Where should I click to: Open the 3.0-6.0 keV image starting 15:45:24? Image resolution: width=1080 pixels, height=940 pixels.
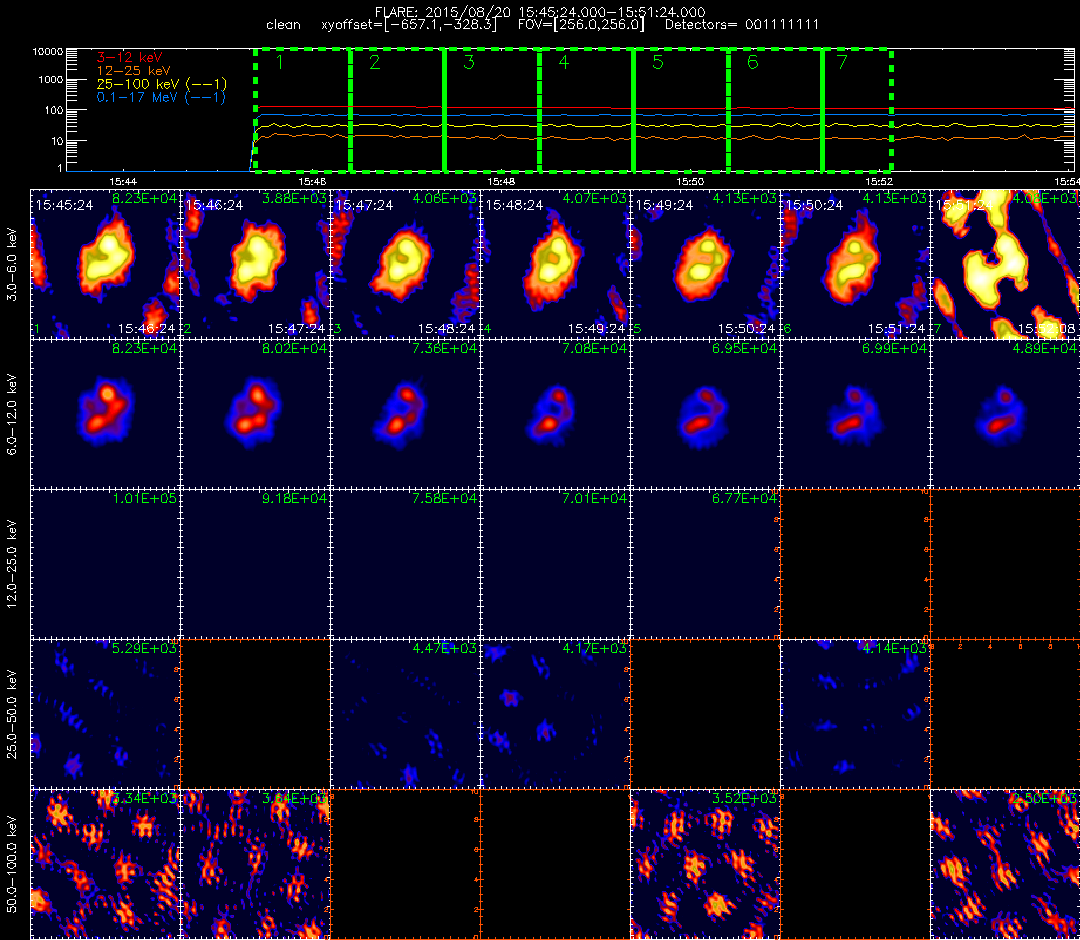coord(105,264)
